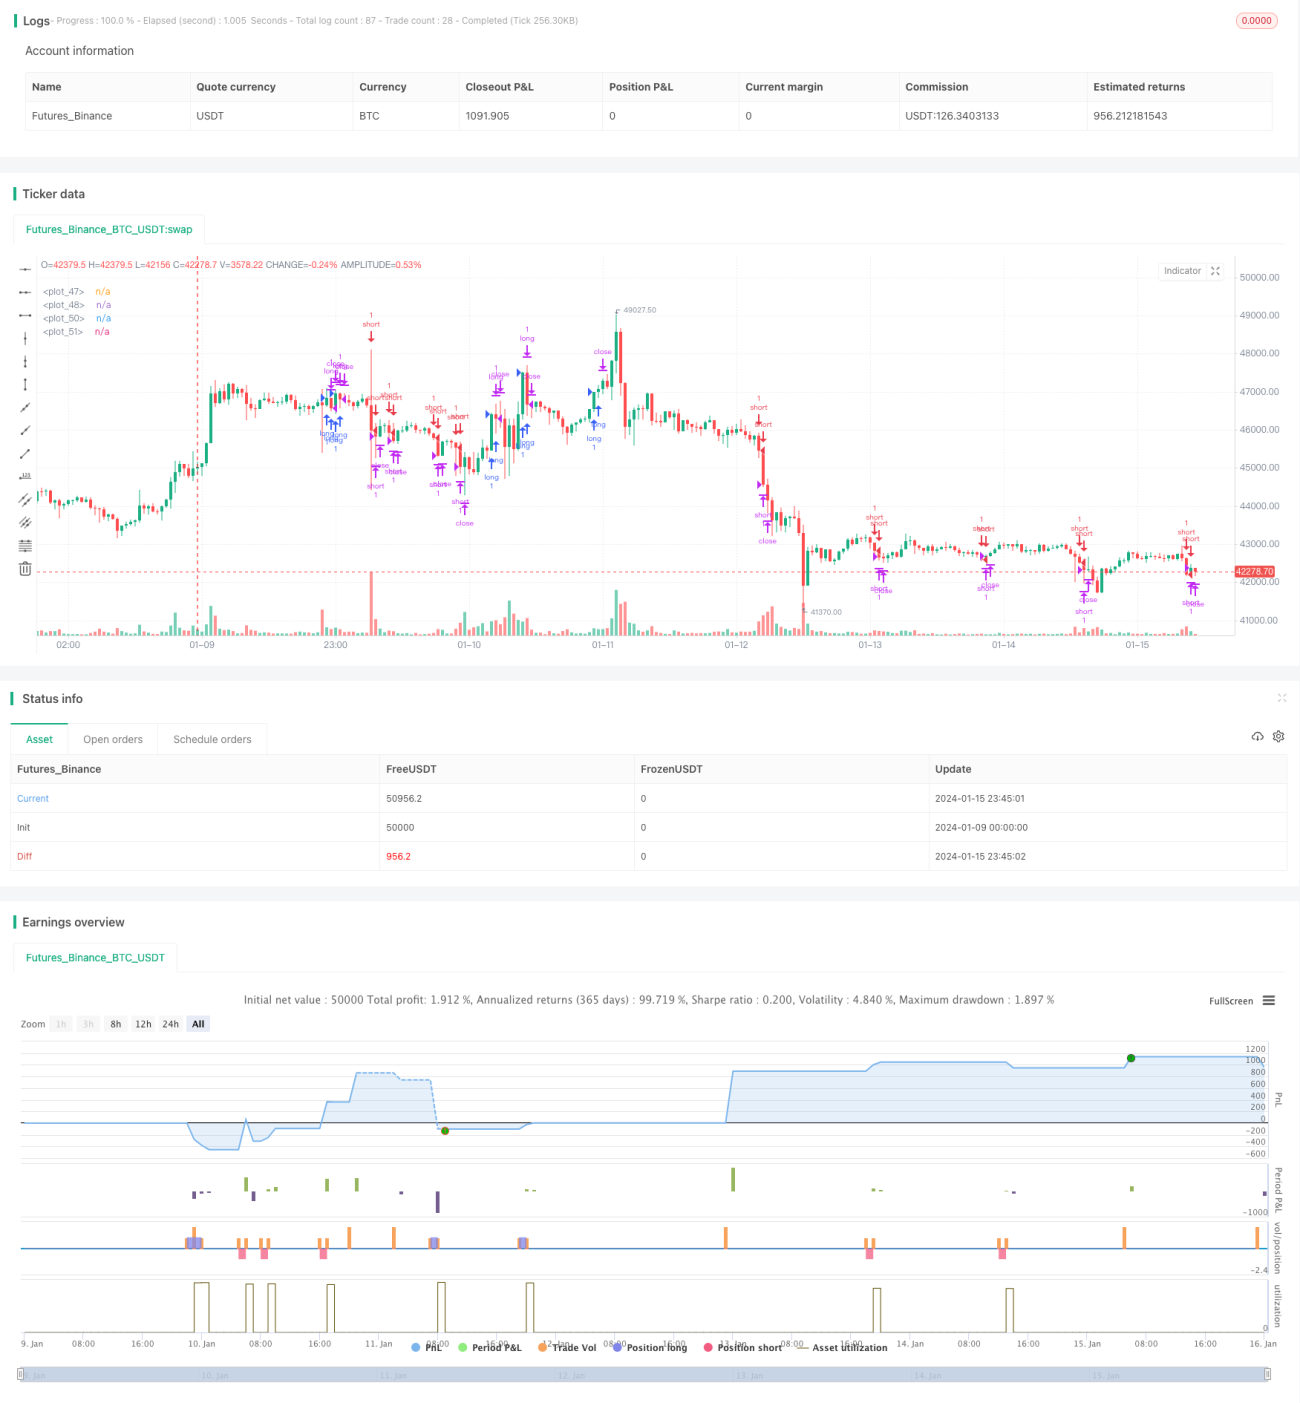Select the price line tool labeled 123
Screen dimensions: 1300x1403
coord(25,476)
